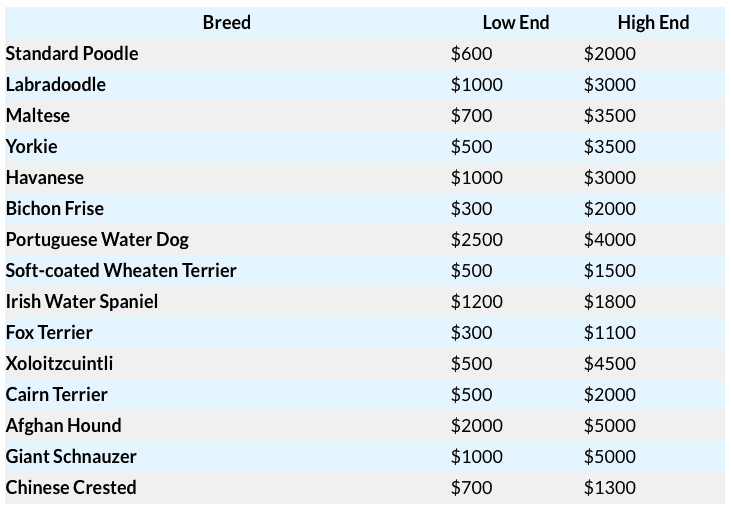Click Portuguese Water Dog's $2500 low price
The width and height of the screenshot is (732, 512).
point(477,239)
